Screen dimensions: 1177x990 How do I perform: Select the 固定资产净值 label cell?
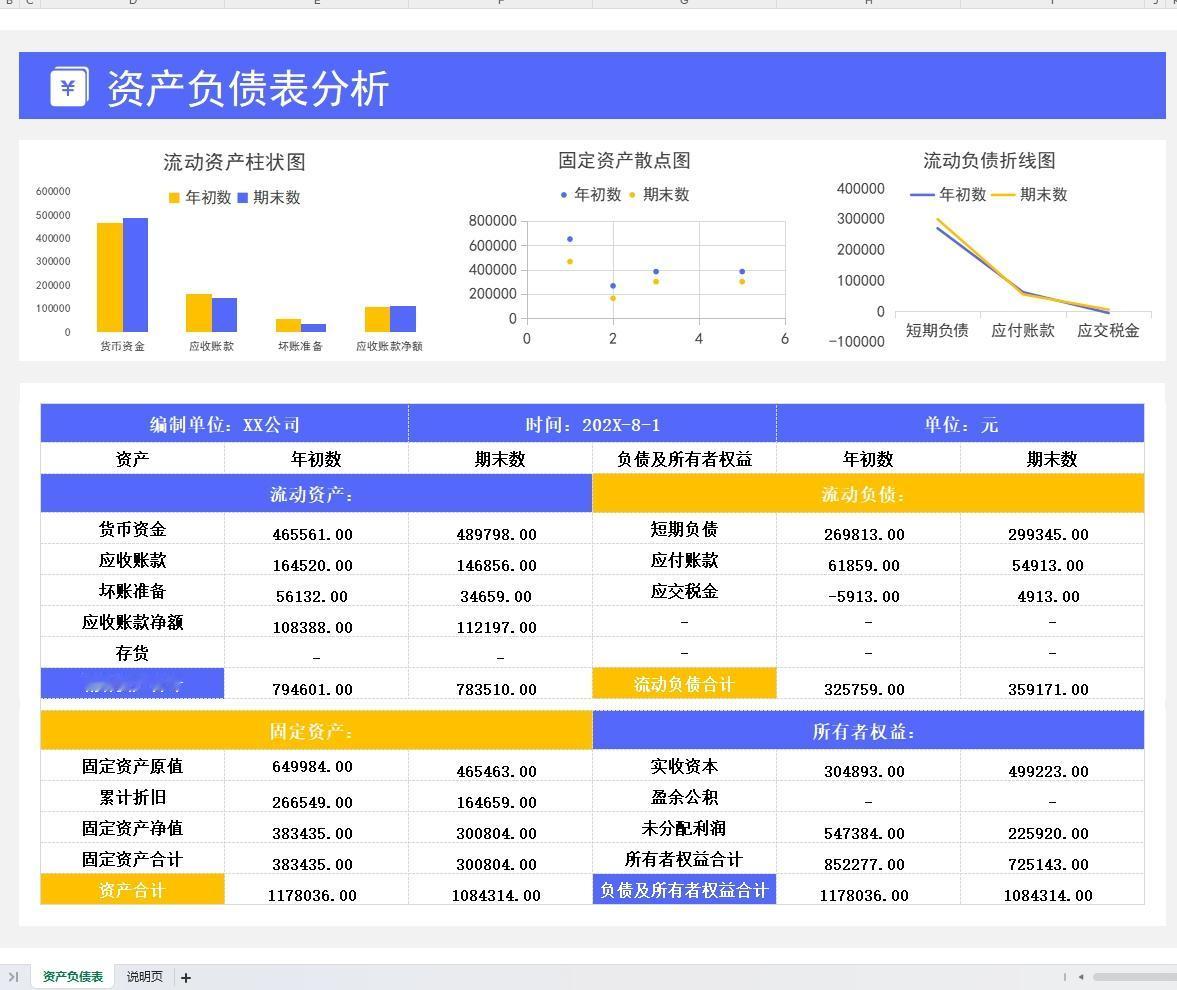(x=132, y=827)
